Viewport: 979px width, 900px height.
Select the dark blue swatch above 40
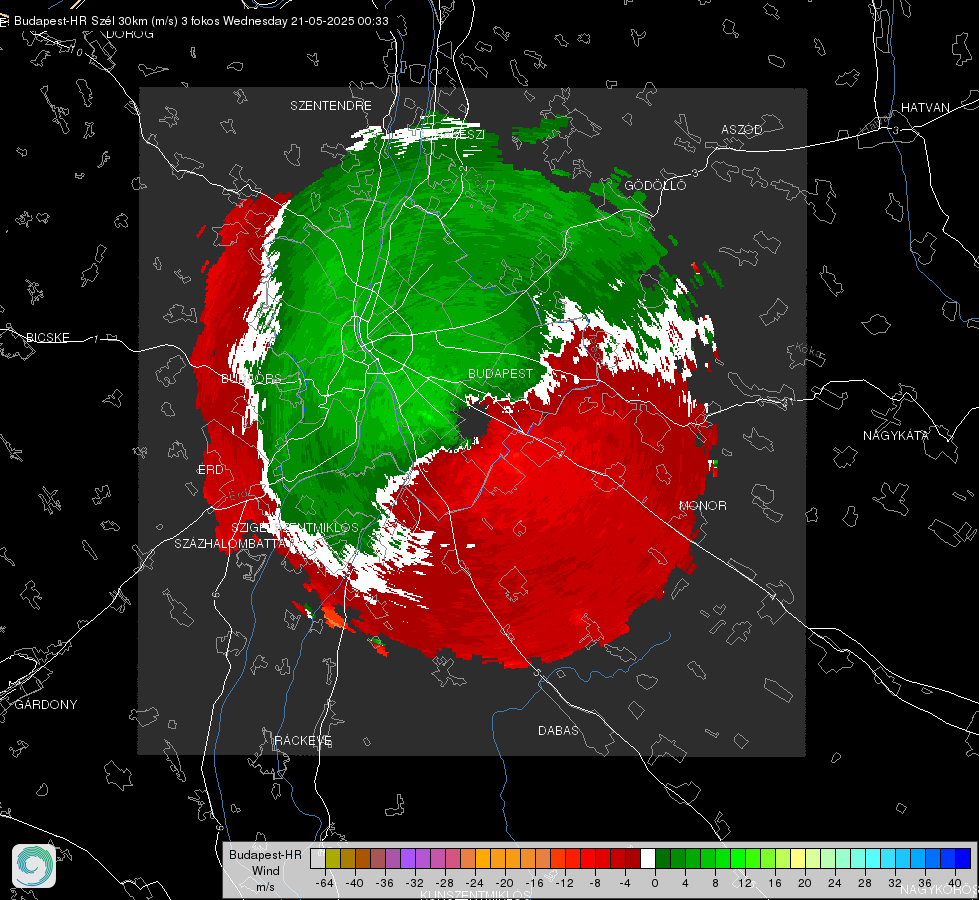point(963,858)
